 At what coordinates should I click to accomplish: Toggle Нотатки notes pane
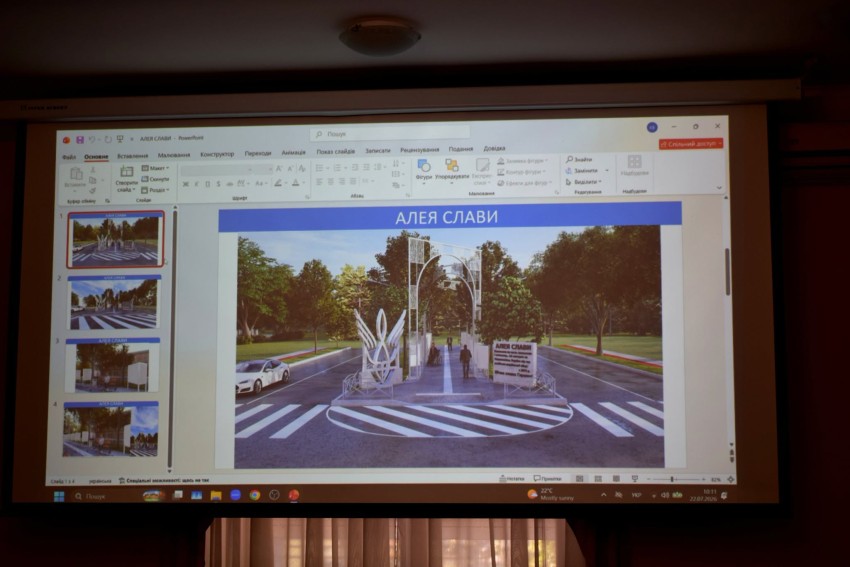point(512,479)
